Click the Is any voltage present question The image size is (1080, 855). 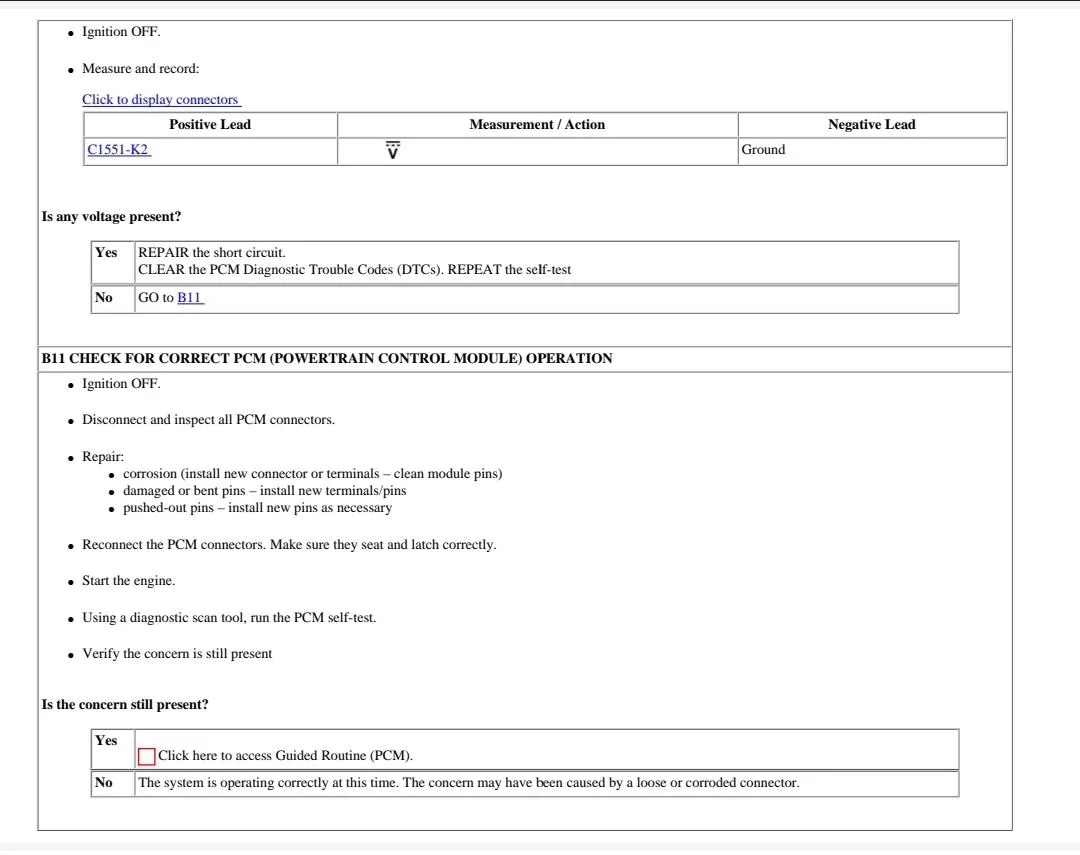pyautogui.click(x=111, y=216)
